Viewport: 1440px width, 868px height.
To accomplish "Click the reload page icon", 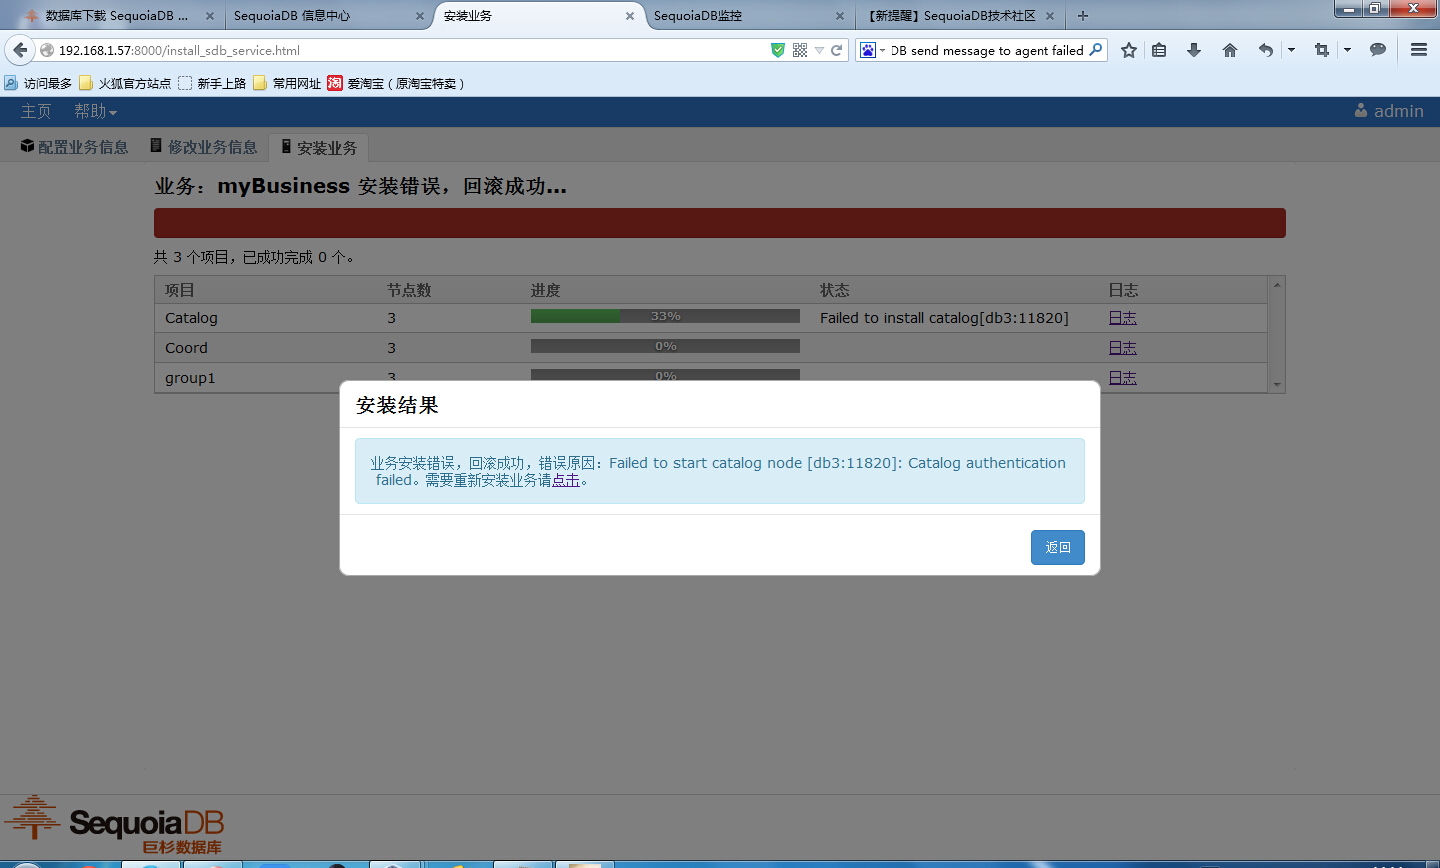I will (x=837, y=50).
